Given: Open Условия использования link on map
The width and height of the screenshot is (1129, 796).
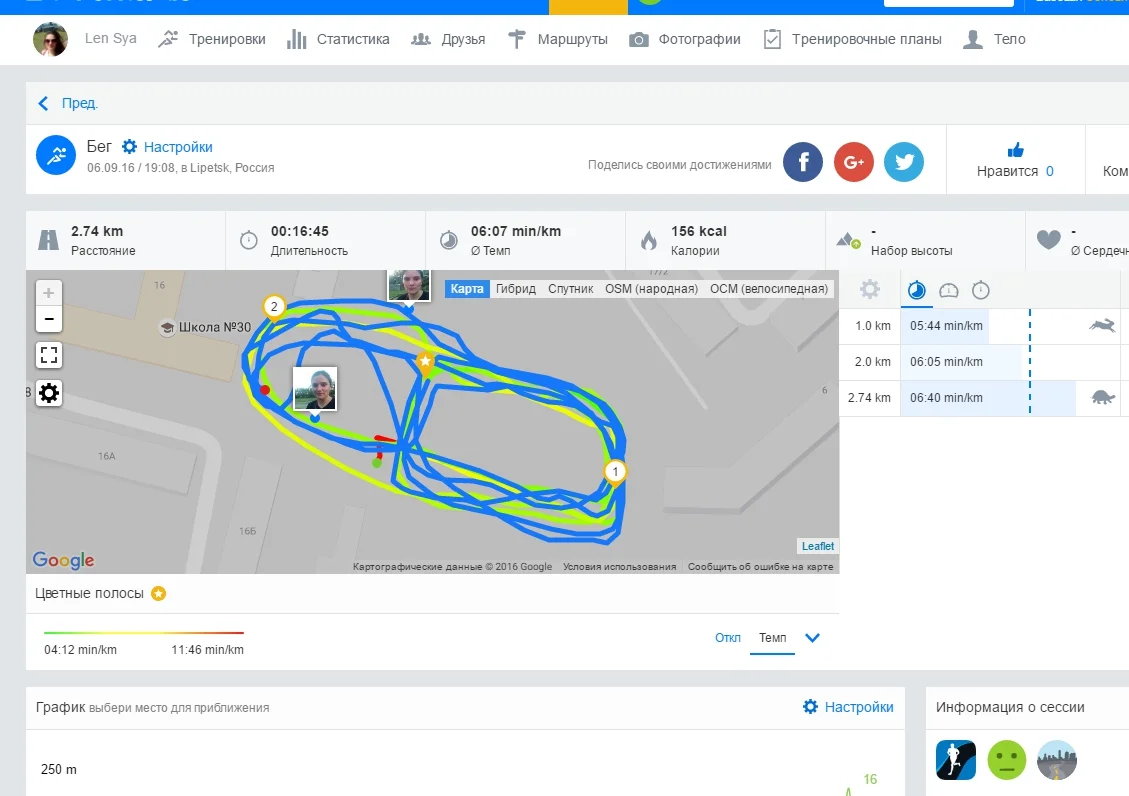Looking at the screenshot, I should tap(619, 566).
